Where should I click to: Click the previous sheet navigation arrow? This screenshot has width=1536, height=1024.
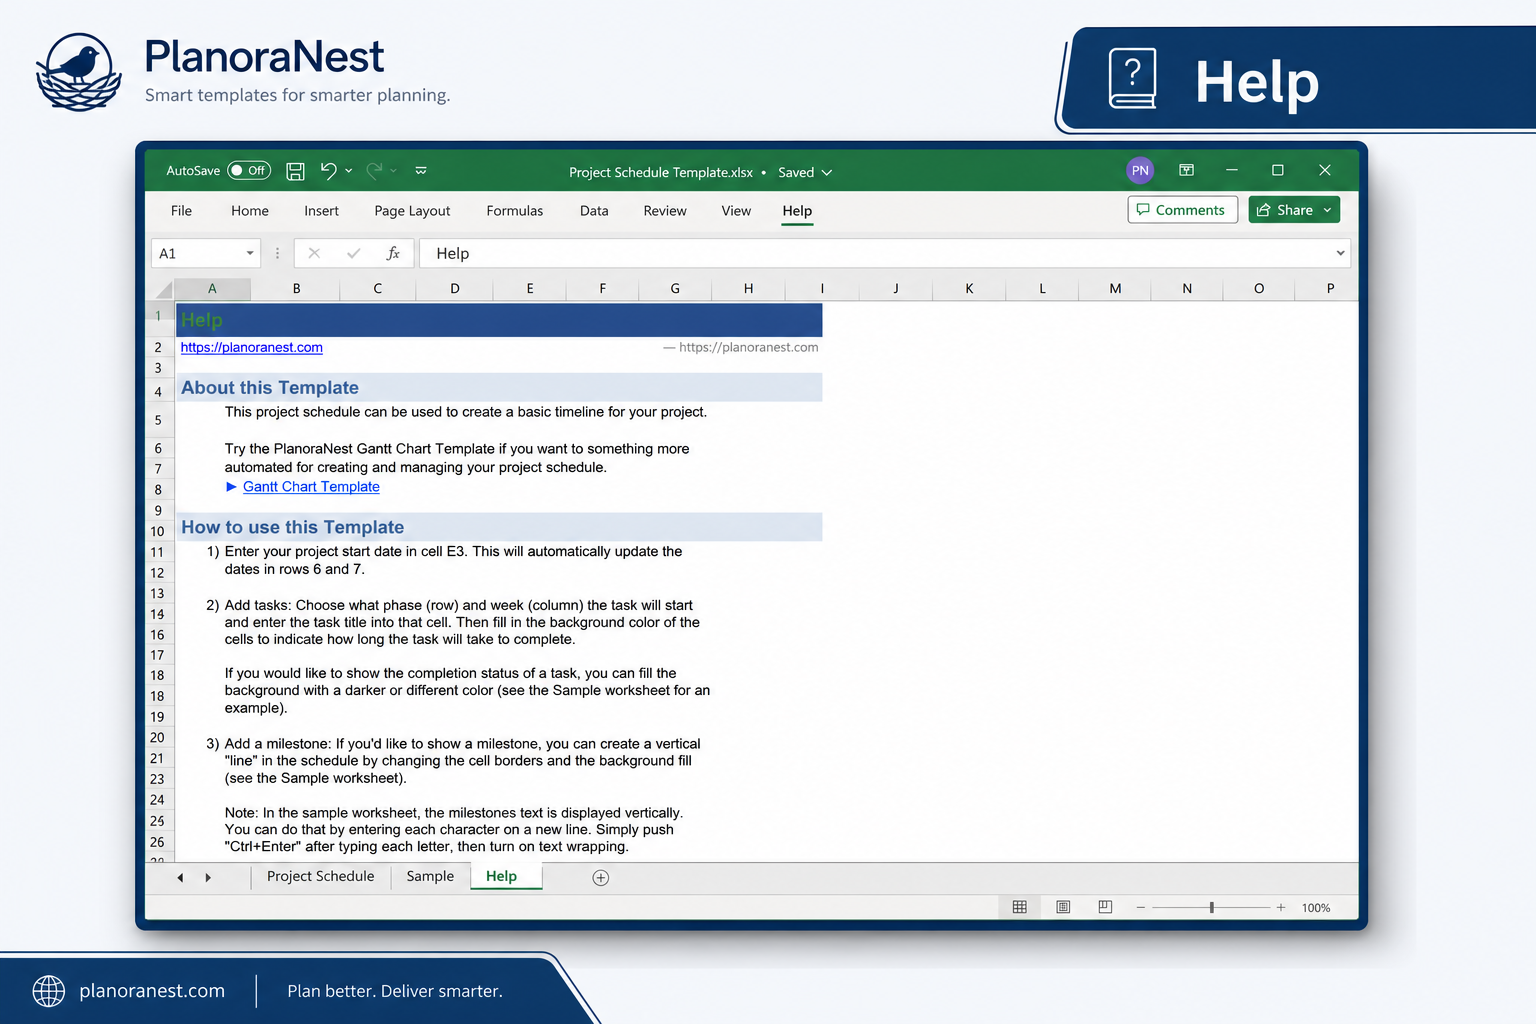tap(180, 878)
